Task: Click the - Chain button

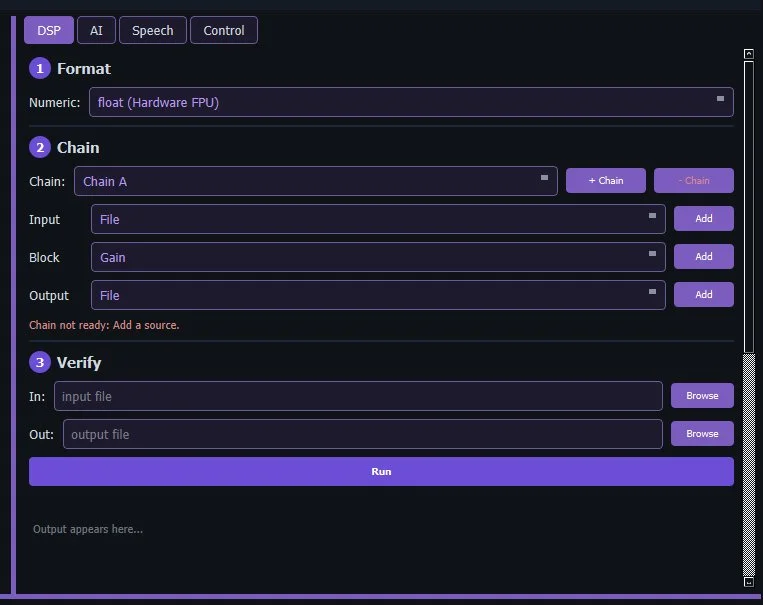Action: 694,181
